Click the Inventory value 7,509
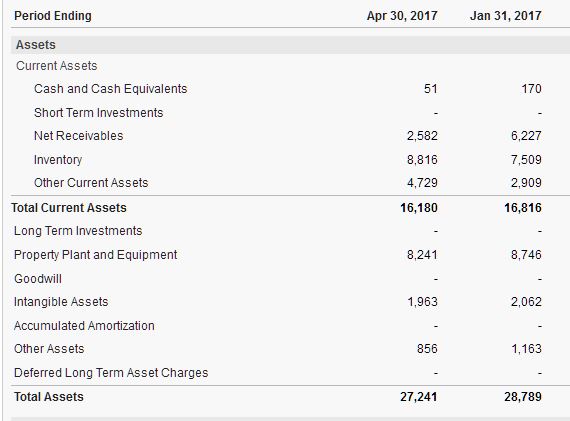Screen dimensions: 570x421 point(526,160)
